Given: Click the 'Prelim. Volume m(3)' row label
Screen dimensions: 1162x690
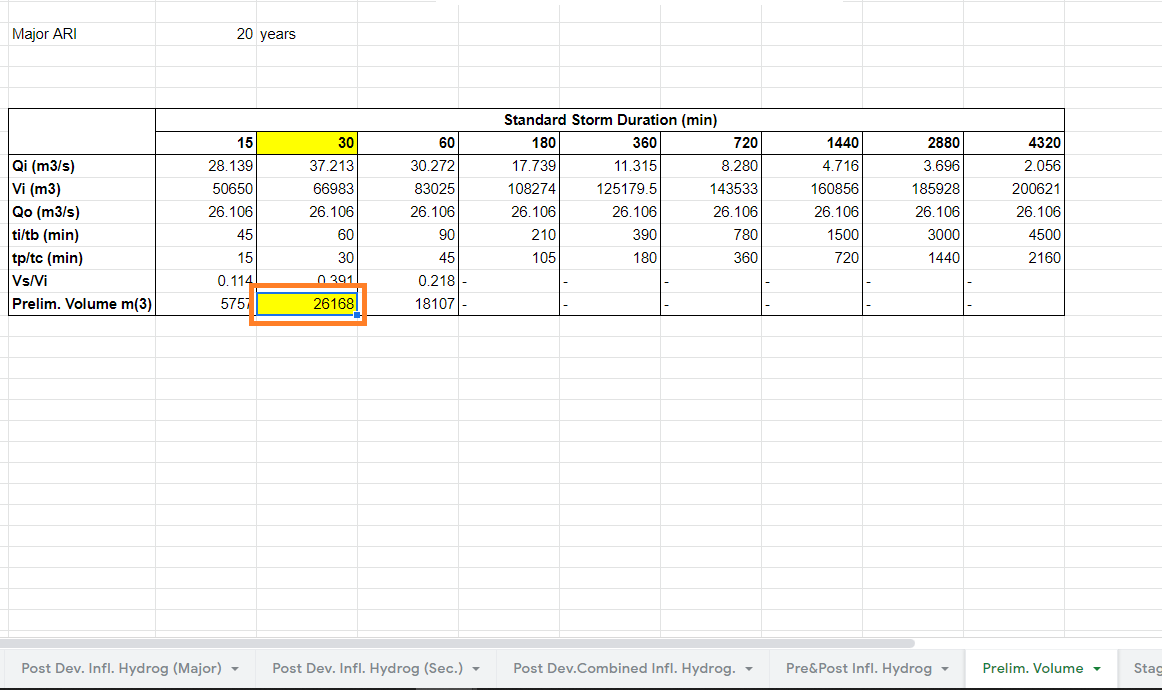Looking at the screenshot, I should (x=82, y=304).
